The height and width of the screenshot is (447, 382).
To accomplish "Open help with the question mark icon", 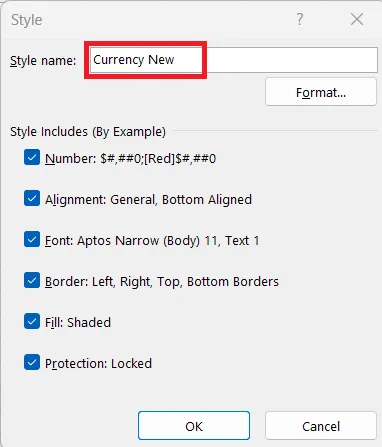I will 300,19.
